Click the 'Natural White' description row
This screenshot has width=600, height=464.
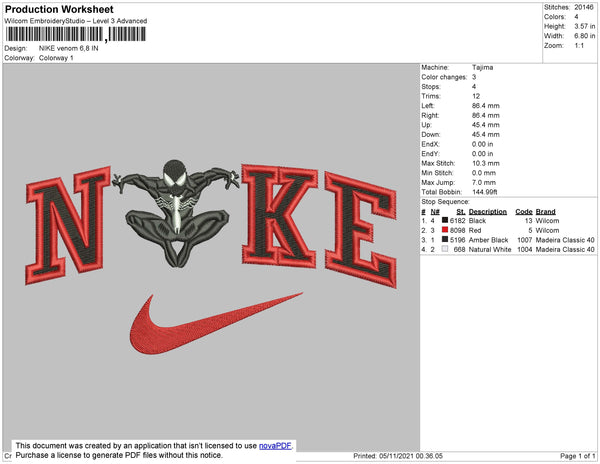click(490, 249)
